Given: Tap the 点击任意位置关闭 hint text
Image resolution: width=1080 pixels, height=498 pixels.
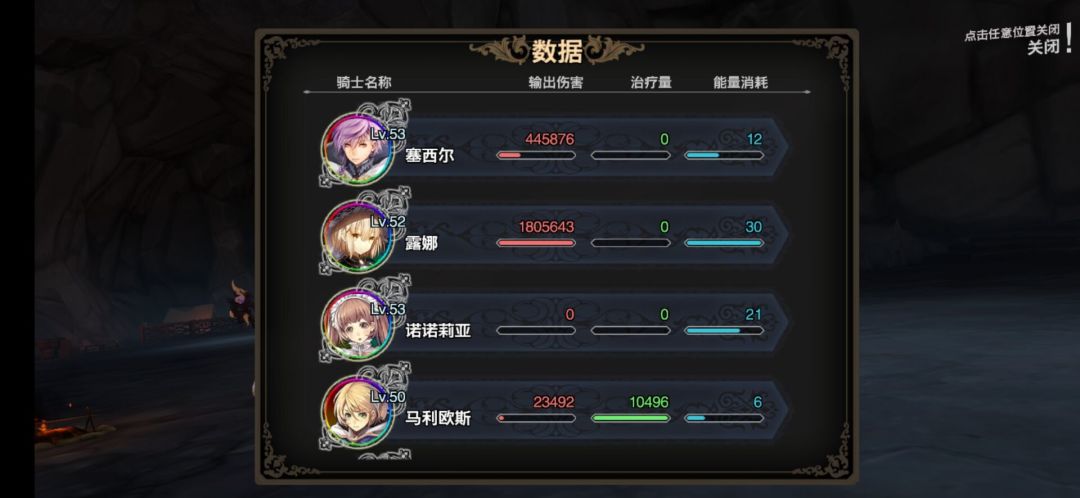Looking at the screenshot, I should (x=1011, y=34).
